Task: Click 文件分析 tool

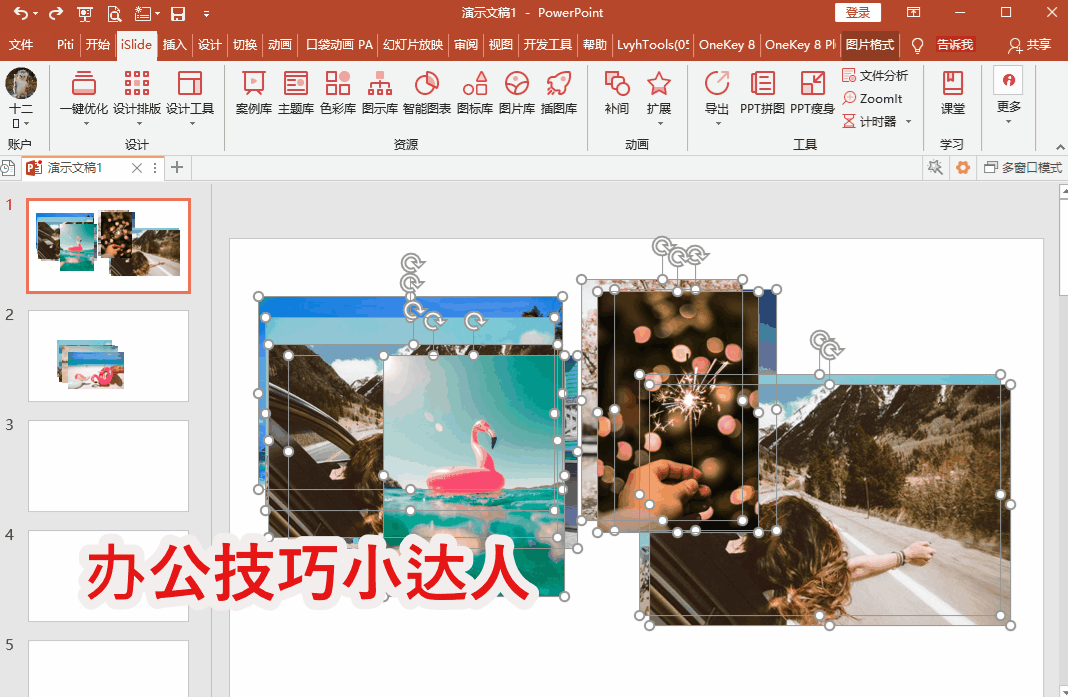Action: tap(875, 76)
